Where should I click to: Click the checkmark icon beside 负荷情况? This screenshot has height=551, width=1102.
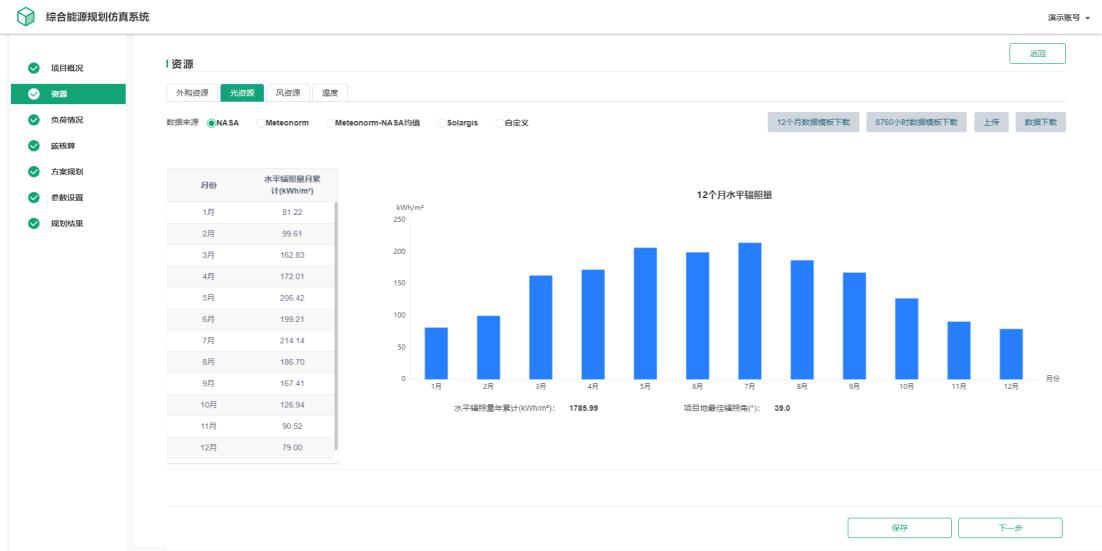34,120
